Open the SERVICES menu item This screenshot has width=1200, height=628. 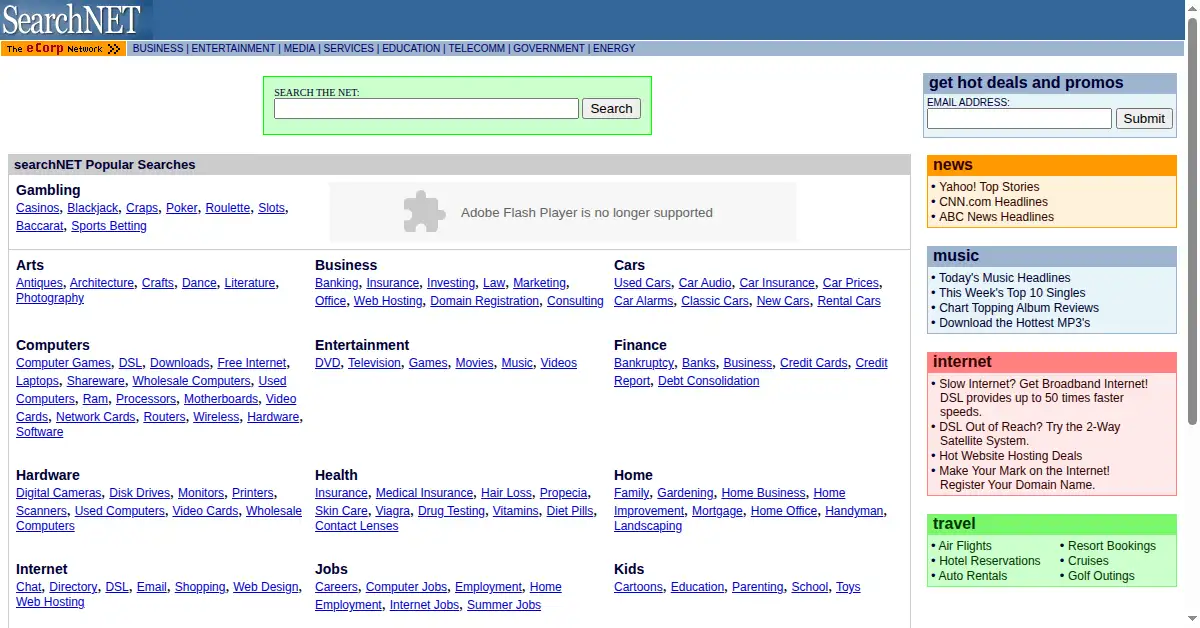point(348,48)
